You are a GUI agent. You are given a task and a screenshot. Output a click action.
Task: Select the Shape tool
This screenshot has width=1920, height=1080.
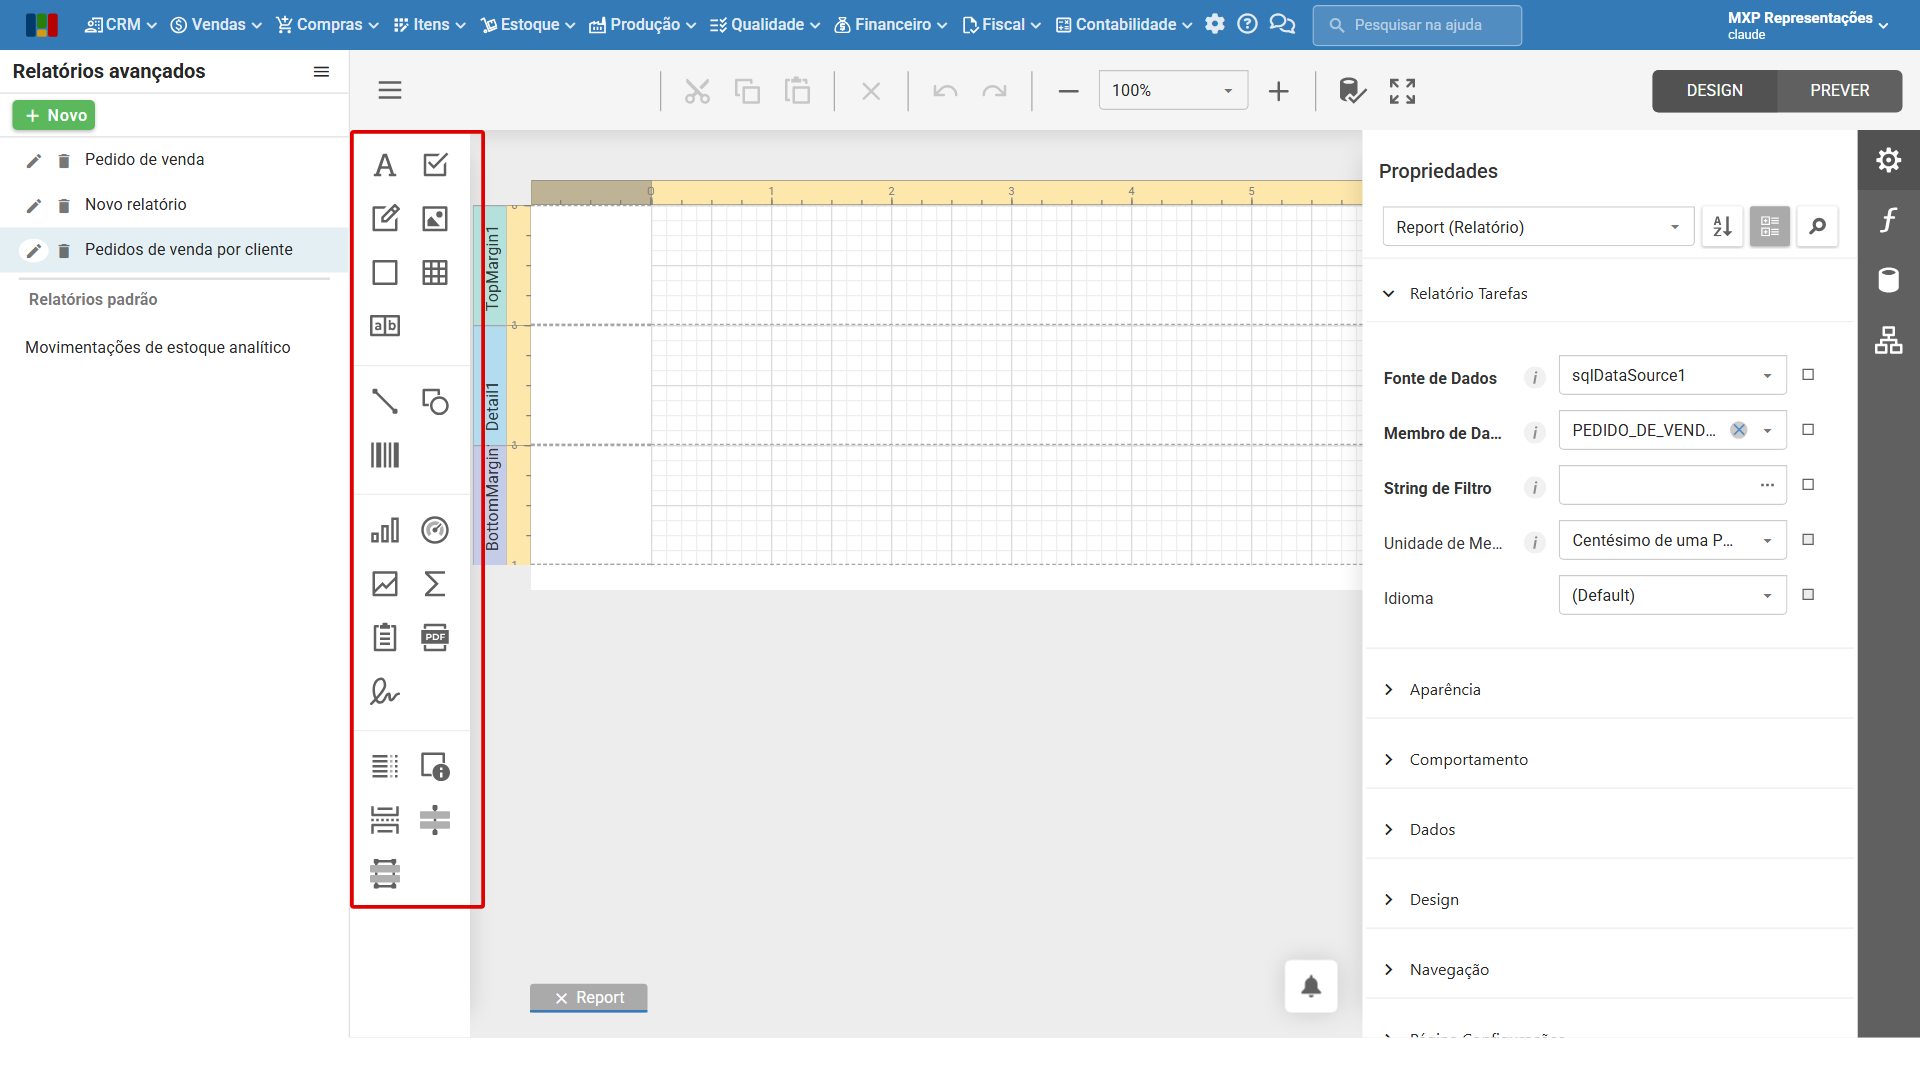point(435,401)
